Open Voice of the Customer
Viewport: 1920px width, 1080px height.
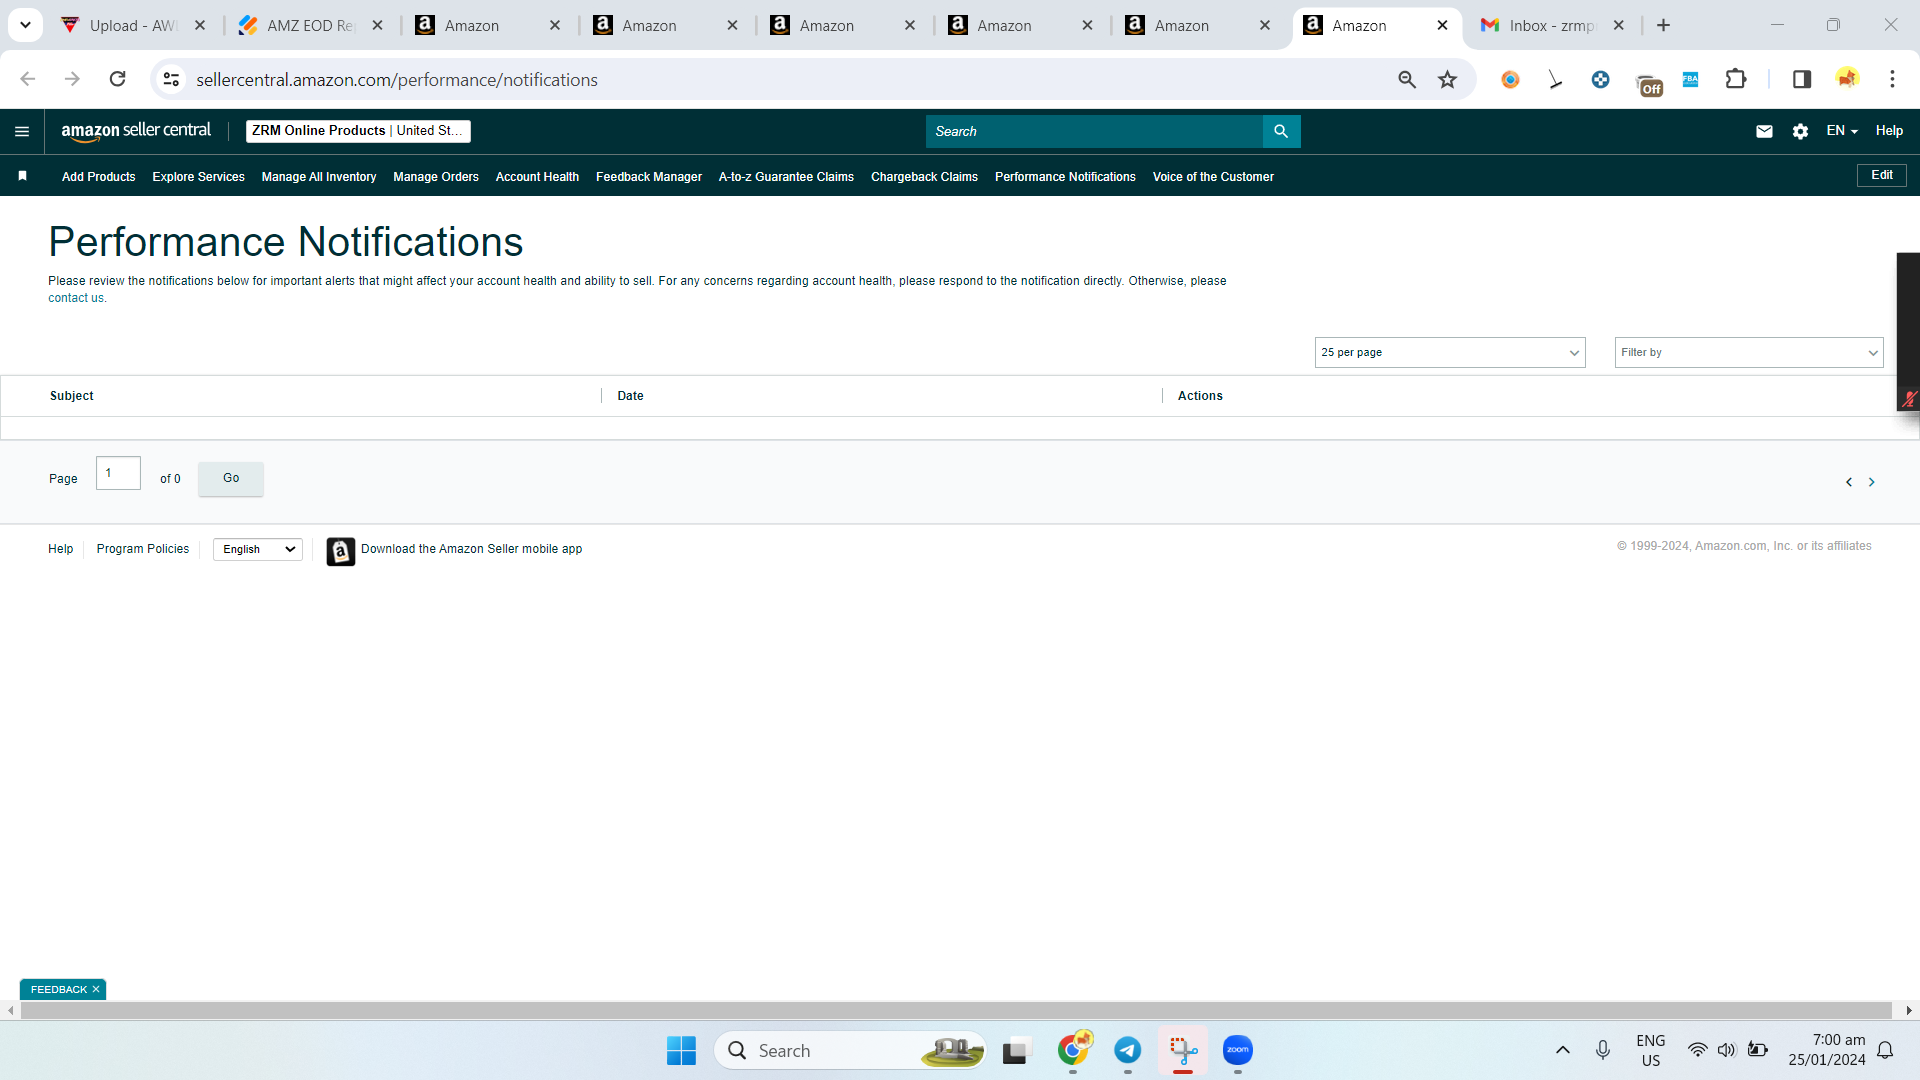pyautogui.click(x=1213, y=177)
